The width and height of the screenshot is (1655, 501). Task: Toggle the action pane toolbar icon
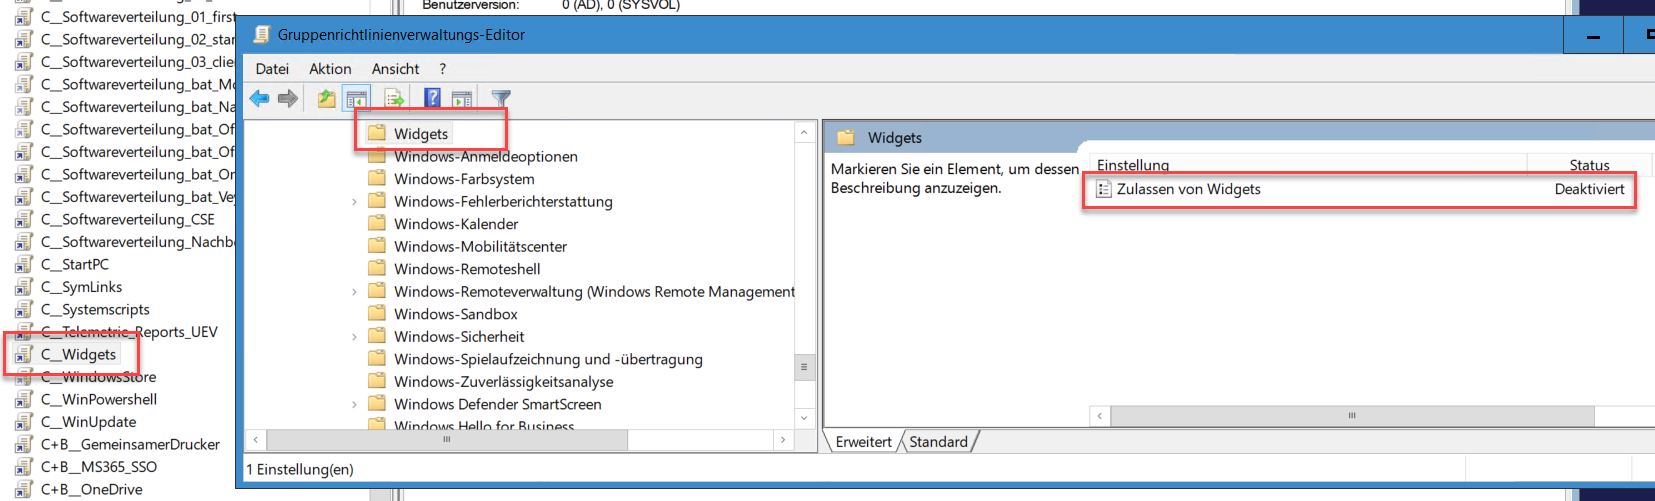click(461, 98)
